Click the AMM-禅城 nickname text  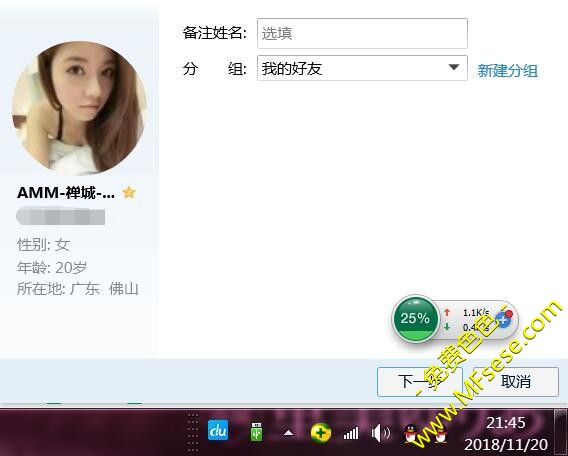pyautogui.click(x=66, y=193)
